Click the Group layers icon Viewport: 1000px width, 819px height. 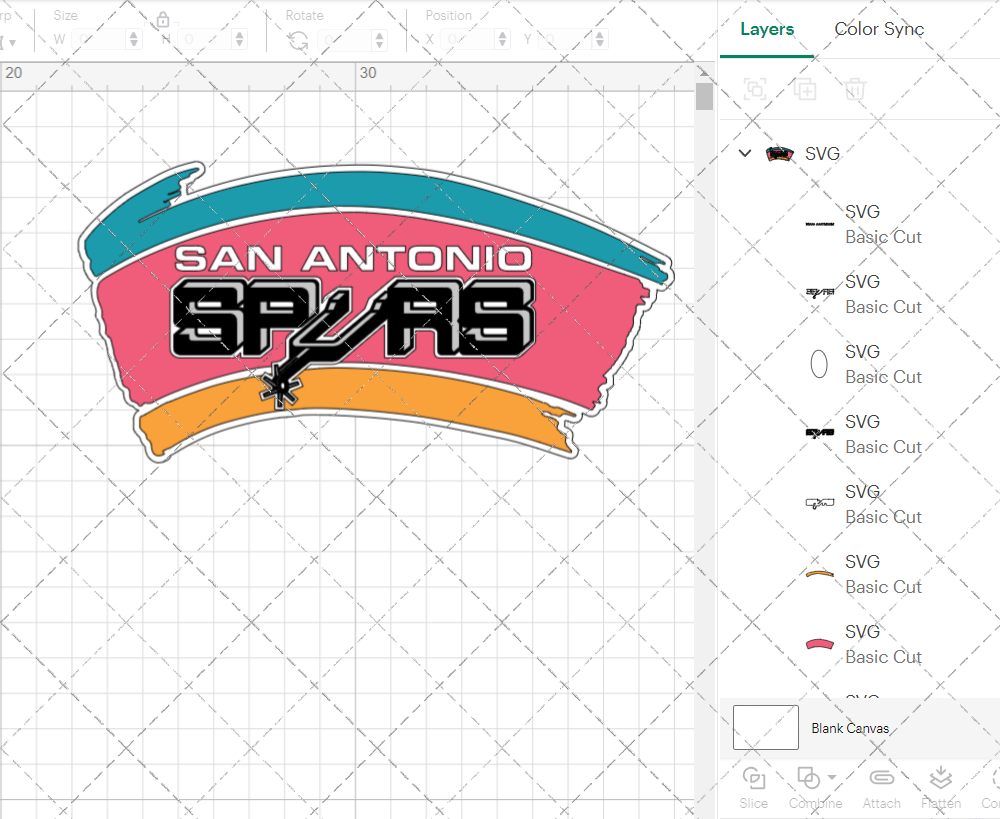pos(755,90)
